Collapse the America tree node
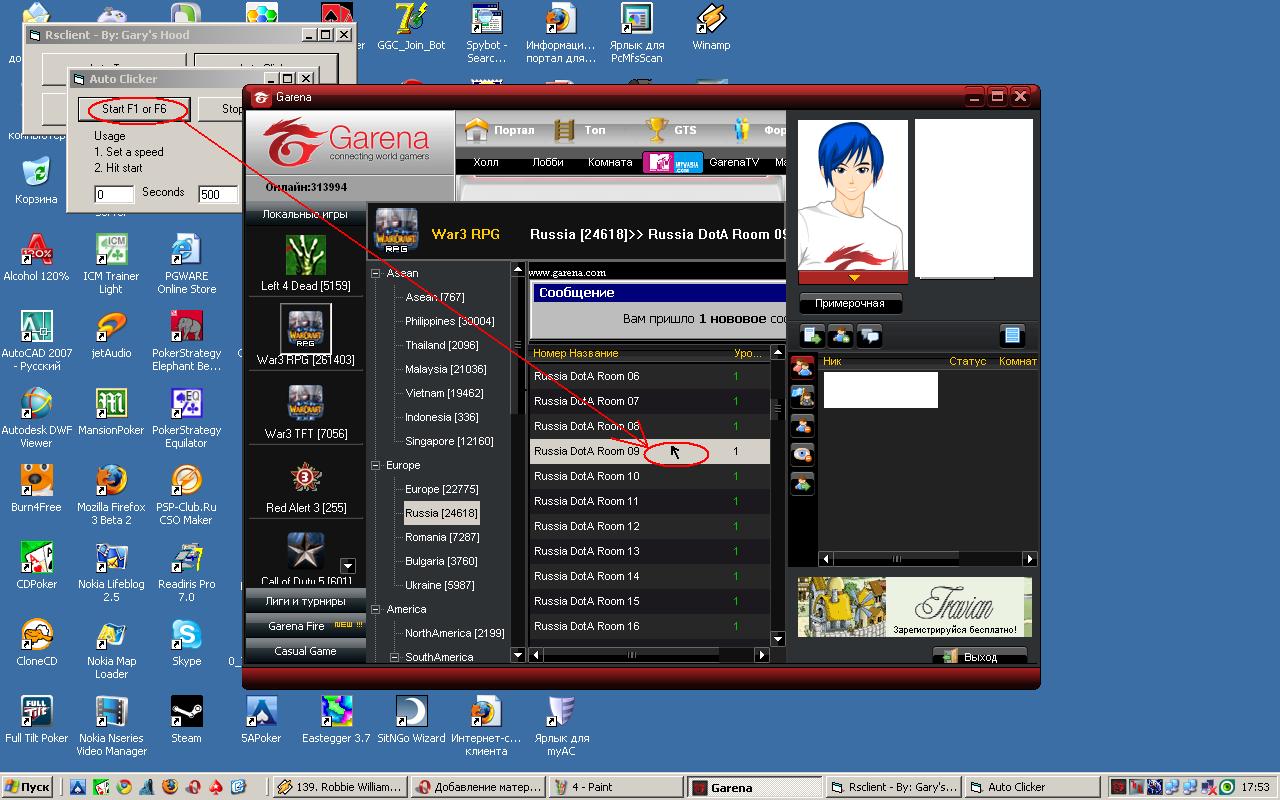Viewport: 1280px width, 800px height. coord(376,609)
